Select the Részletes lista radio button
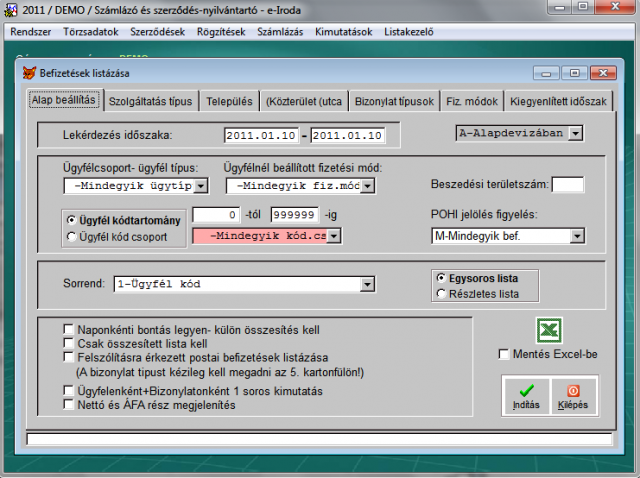The image size is (640, 478). 441,294
